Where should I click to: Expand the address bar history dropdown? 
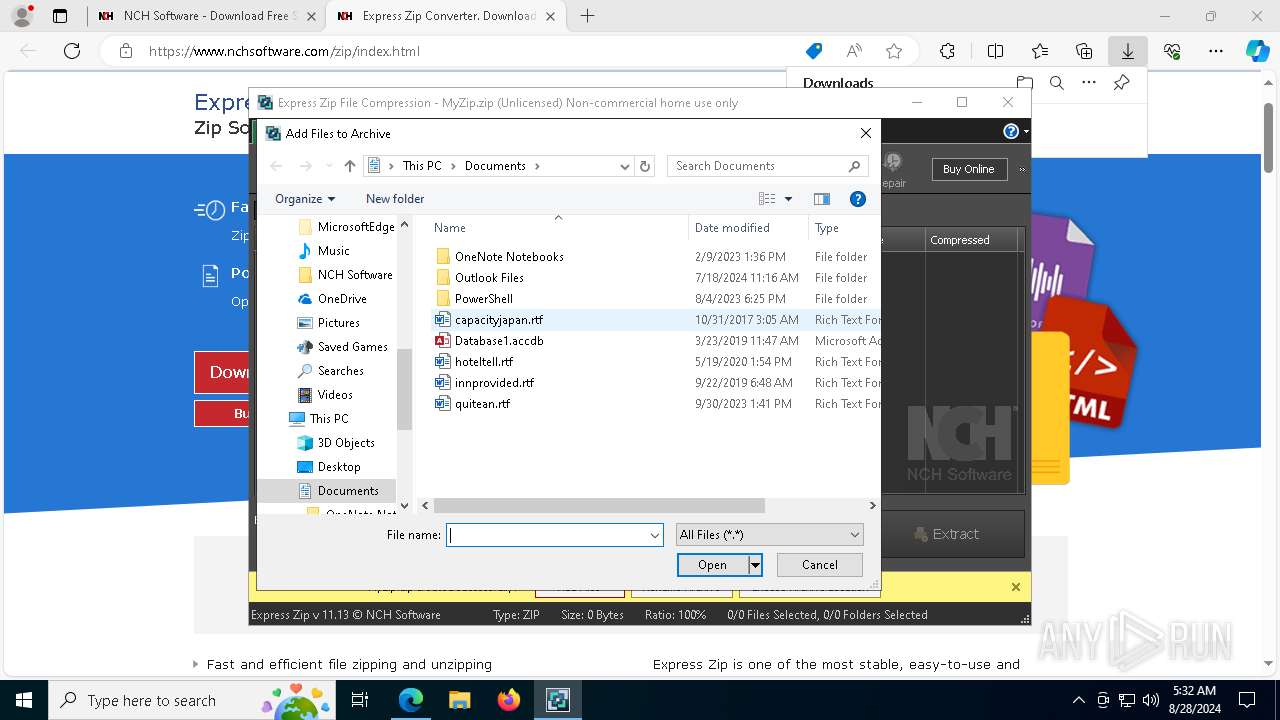pyautogui.click(x=625, y=166)
